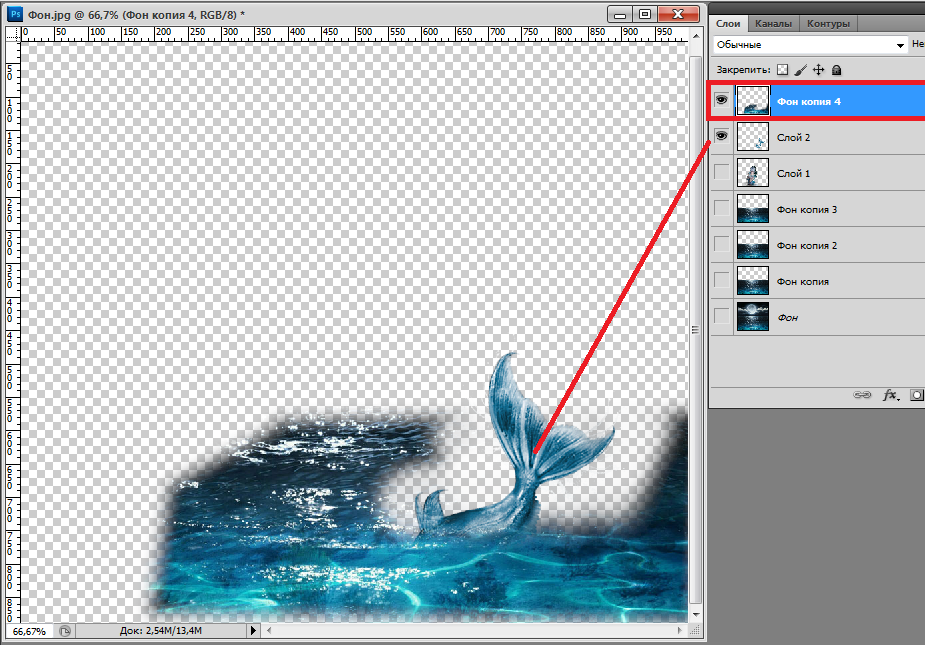The width and height of the screenshot is (925, 645).
Task: Select the Фон background layer
Action: click(x=788, y=317)
